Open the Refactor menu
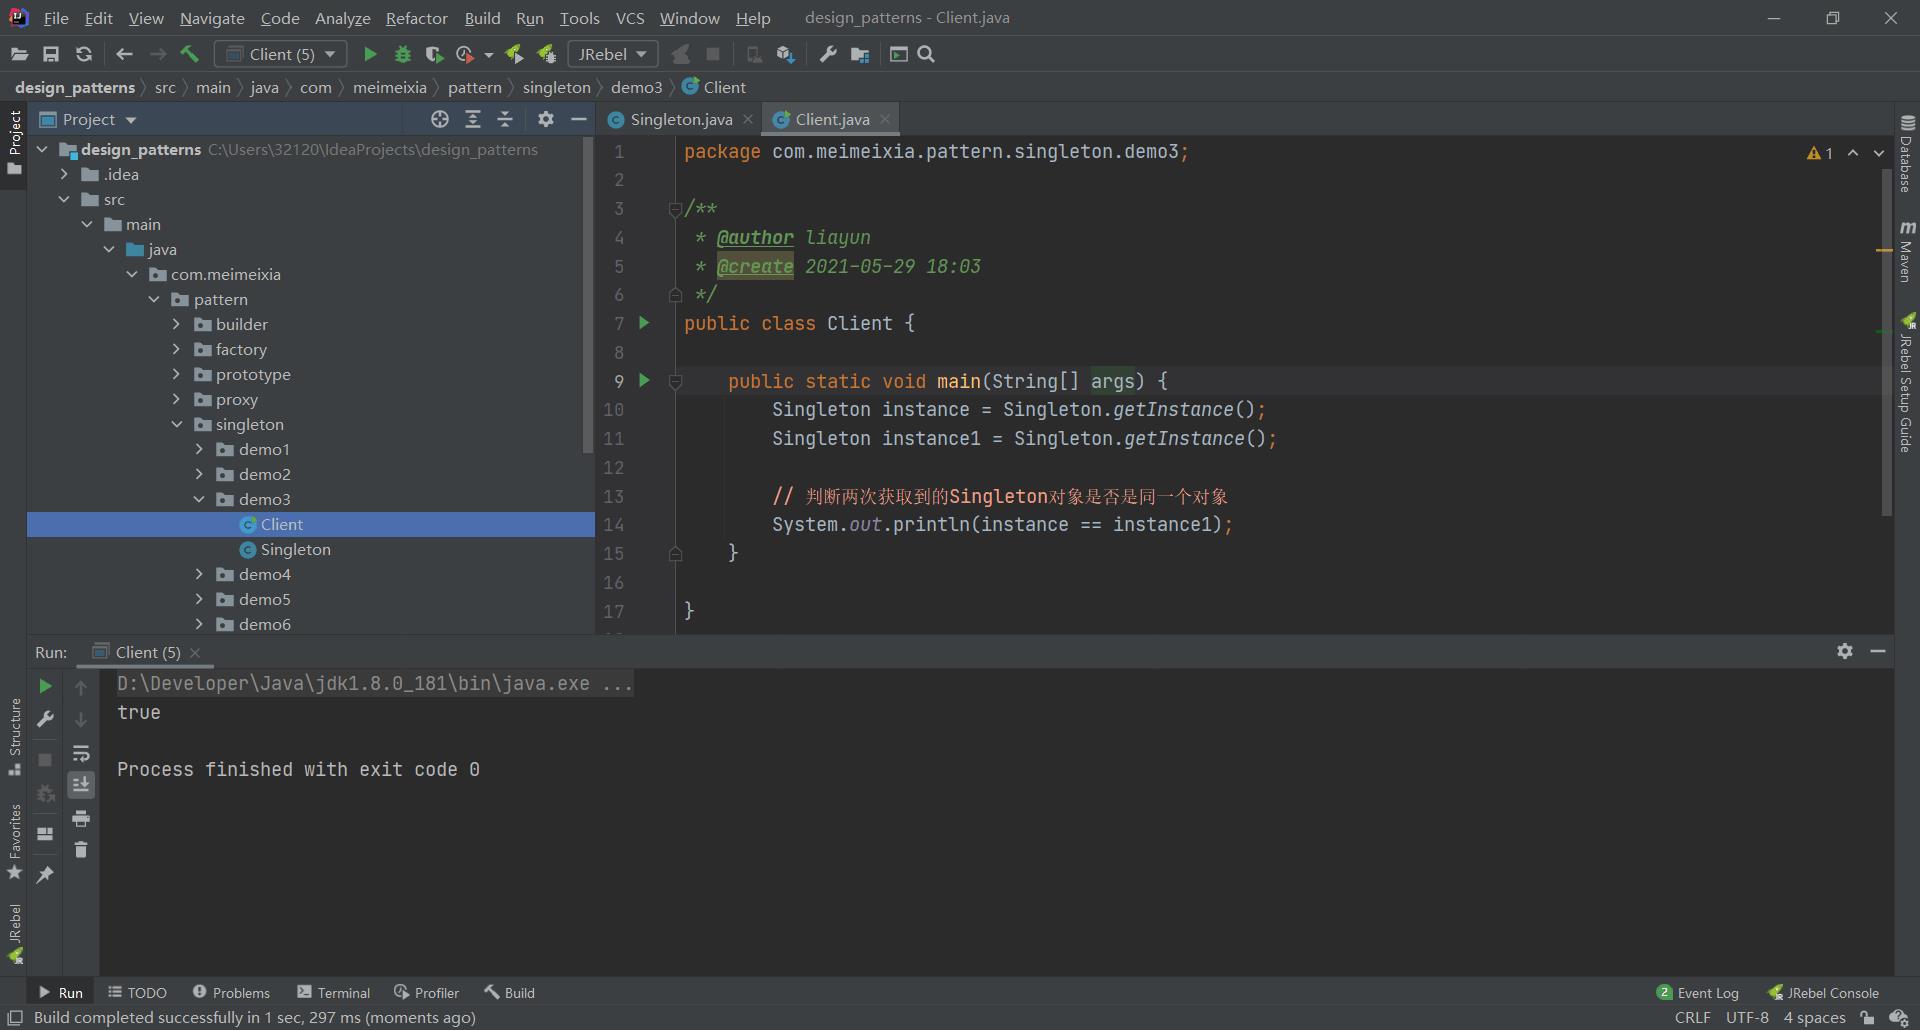Image resolution: width=1920 pixels, height=1030 pixels. point(416,18)
